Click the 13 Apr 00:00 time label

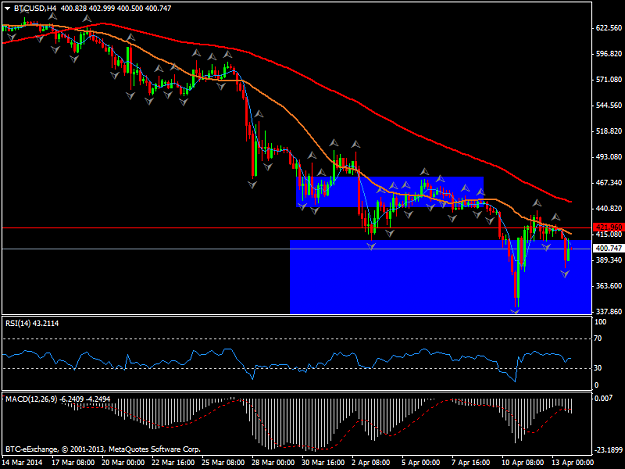click(x=573, y=462)
